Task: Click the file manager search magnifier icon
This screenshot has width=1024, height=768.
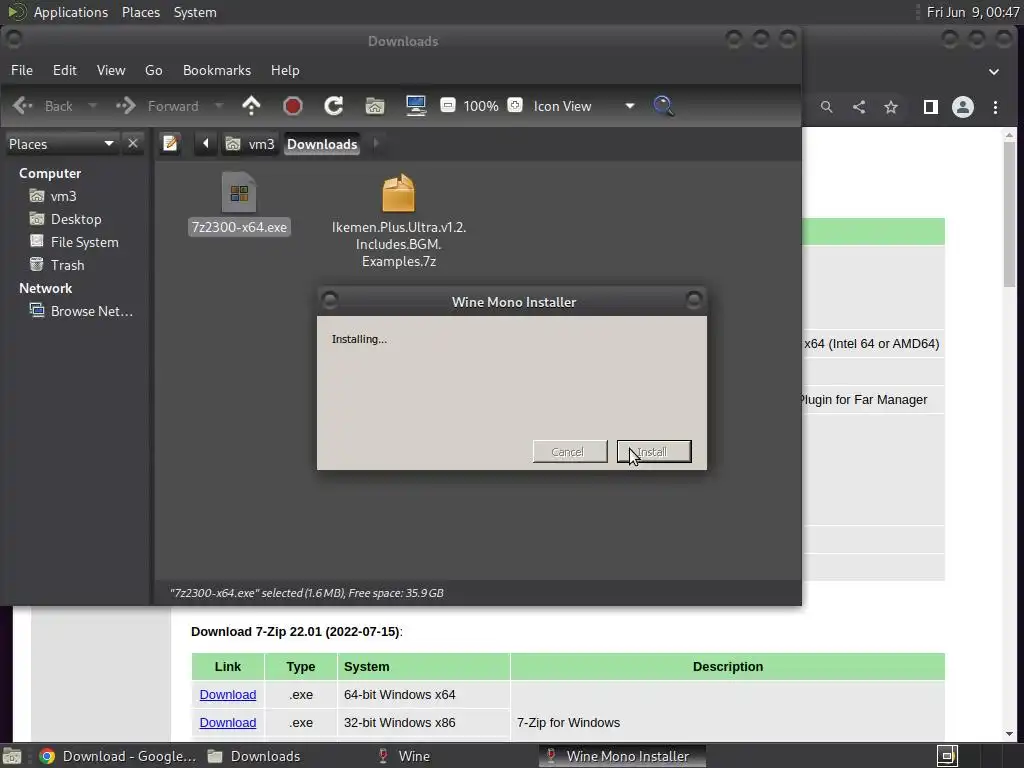Action: pos(664,106)
